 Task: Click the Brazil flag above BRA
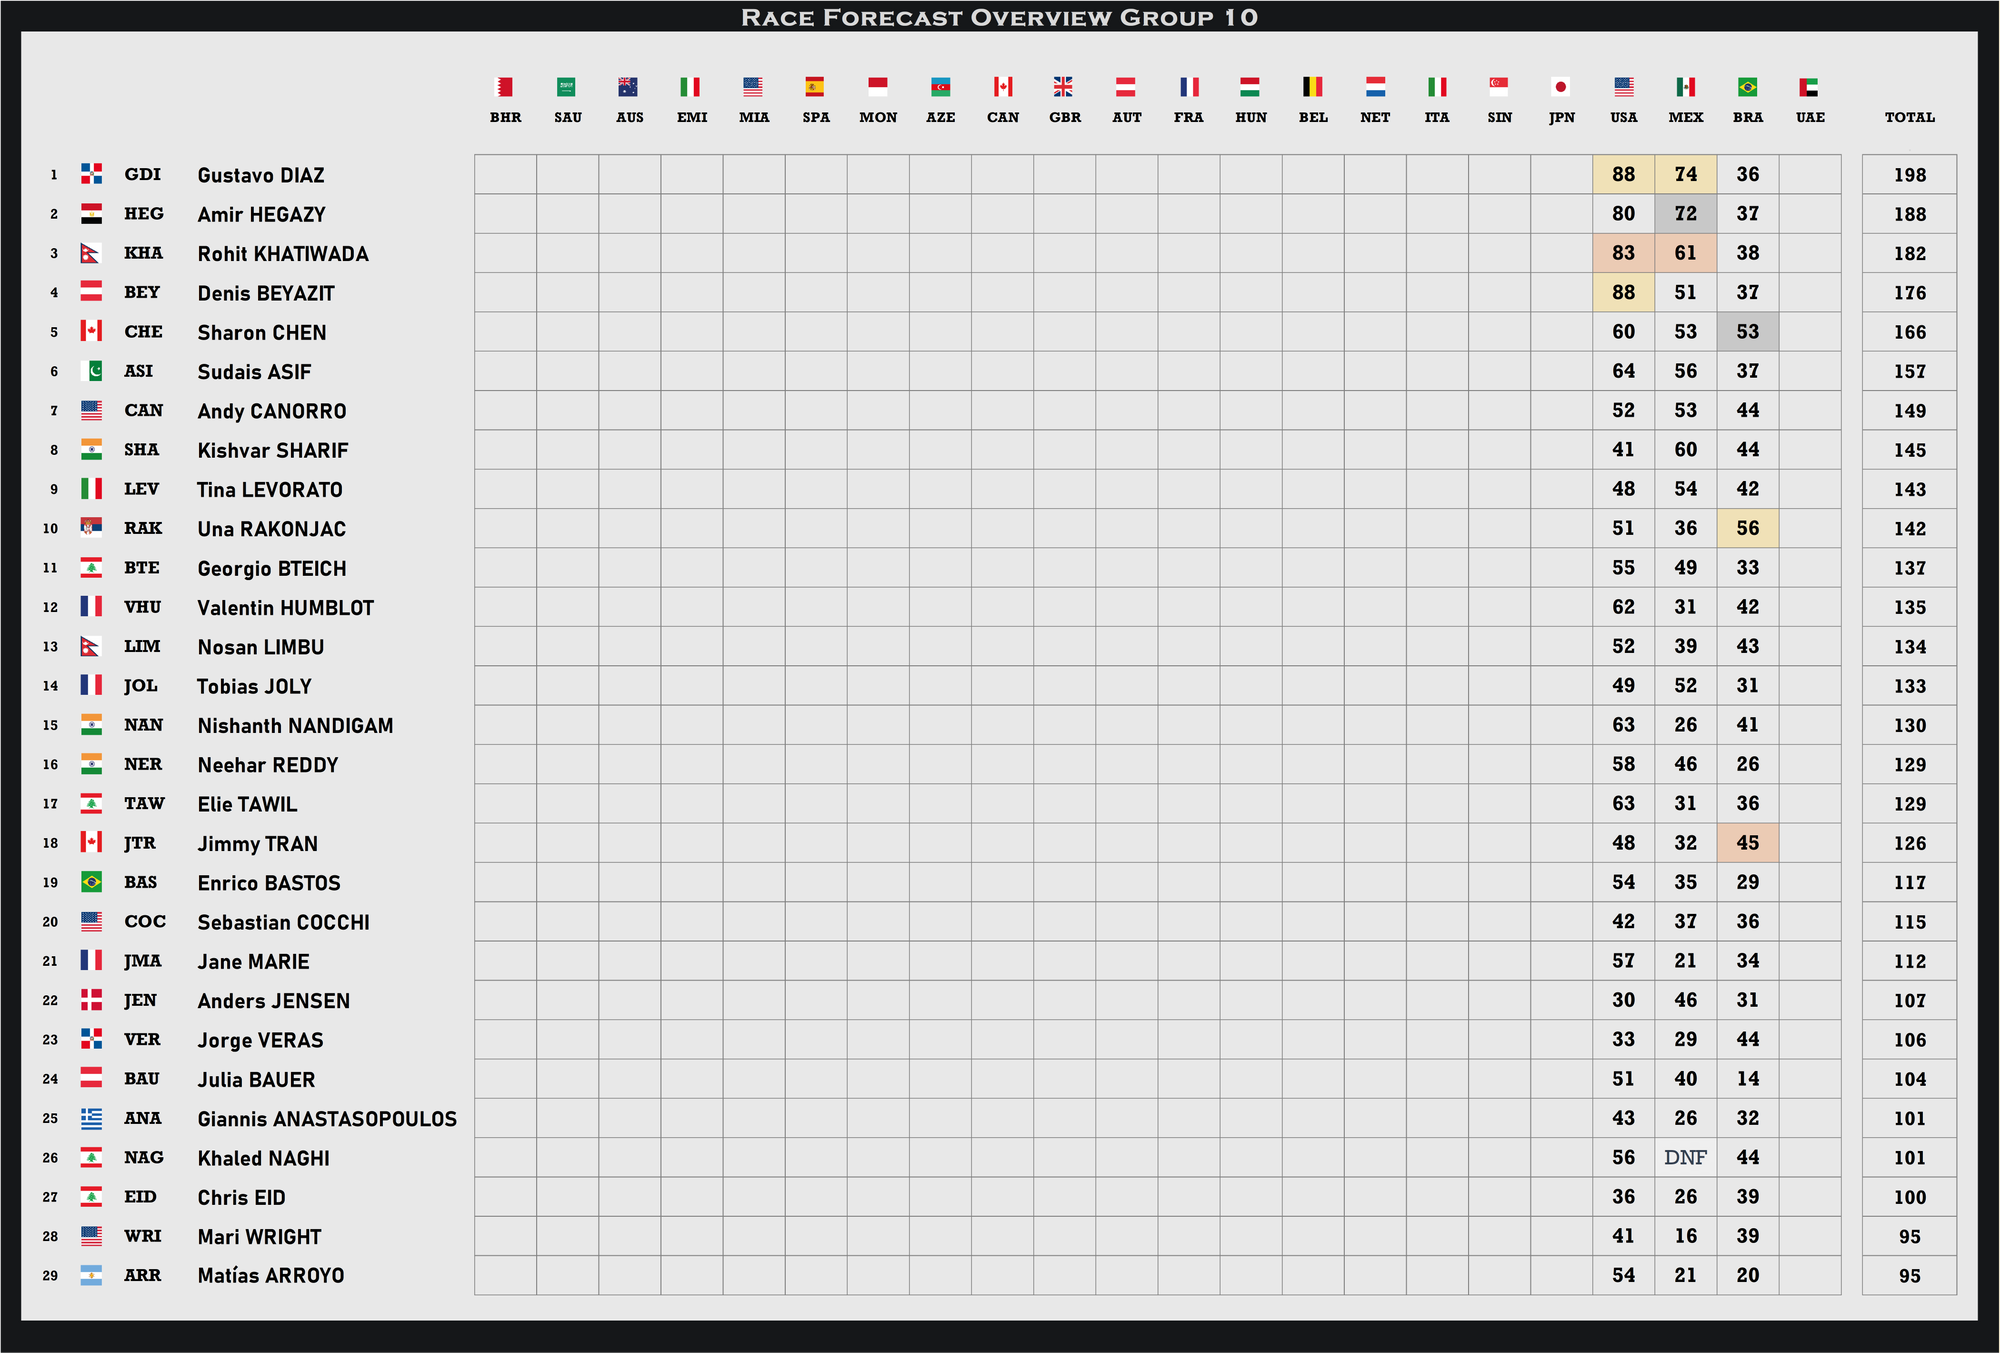coord(1747,87)
